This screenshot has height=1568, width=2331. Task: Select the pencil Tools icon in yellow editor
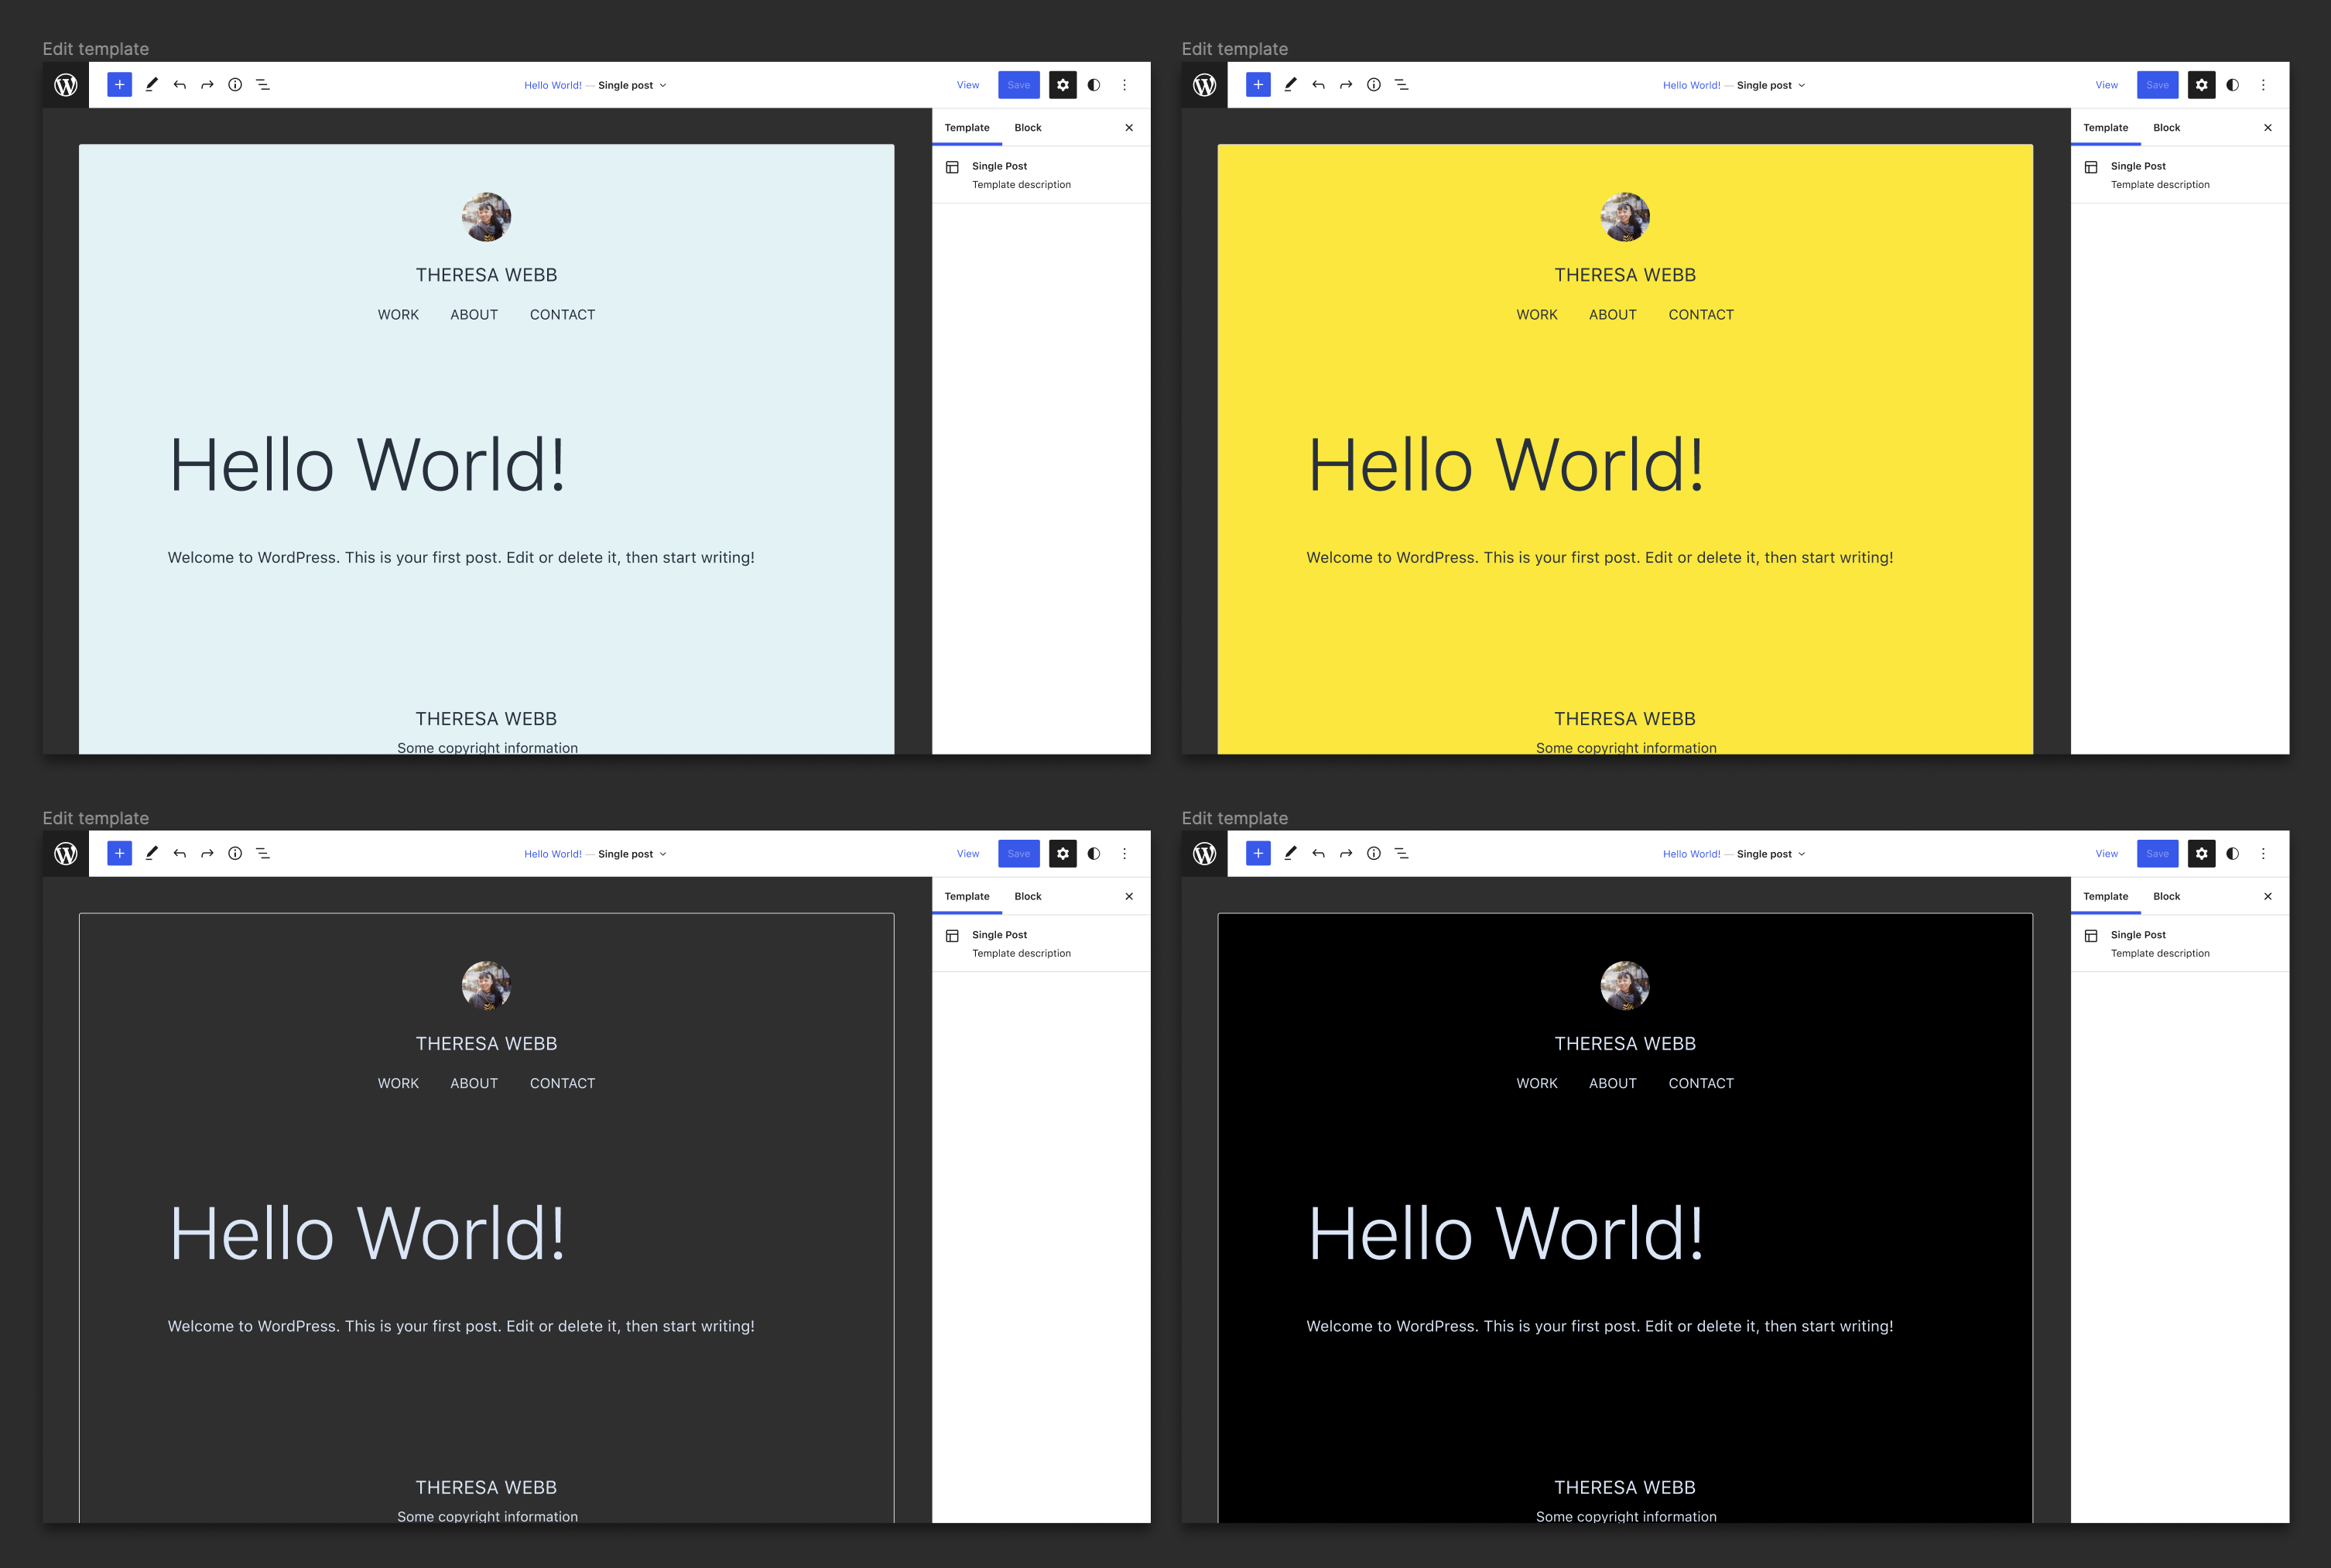(1290, 85)
